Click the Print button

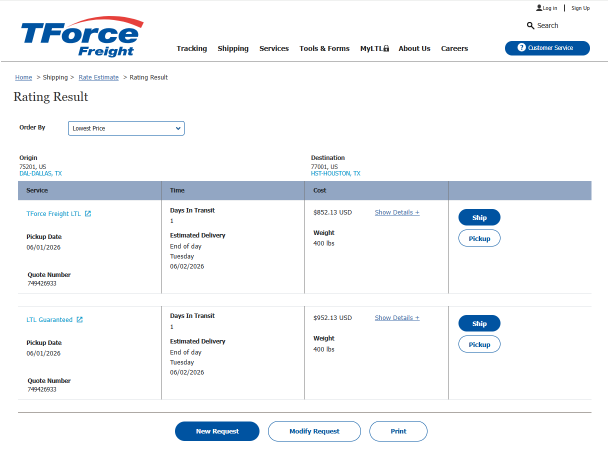pos(398,431)
